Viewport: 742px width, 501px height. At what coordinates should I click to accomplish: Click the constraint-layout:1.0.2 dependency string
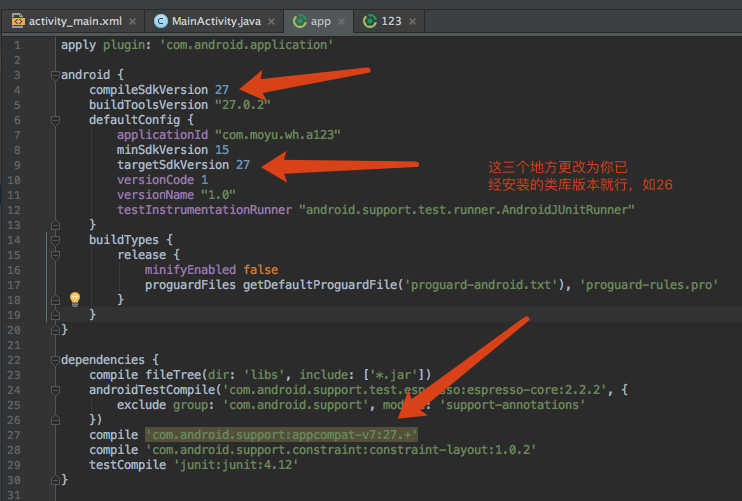[341, 450]
